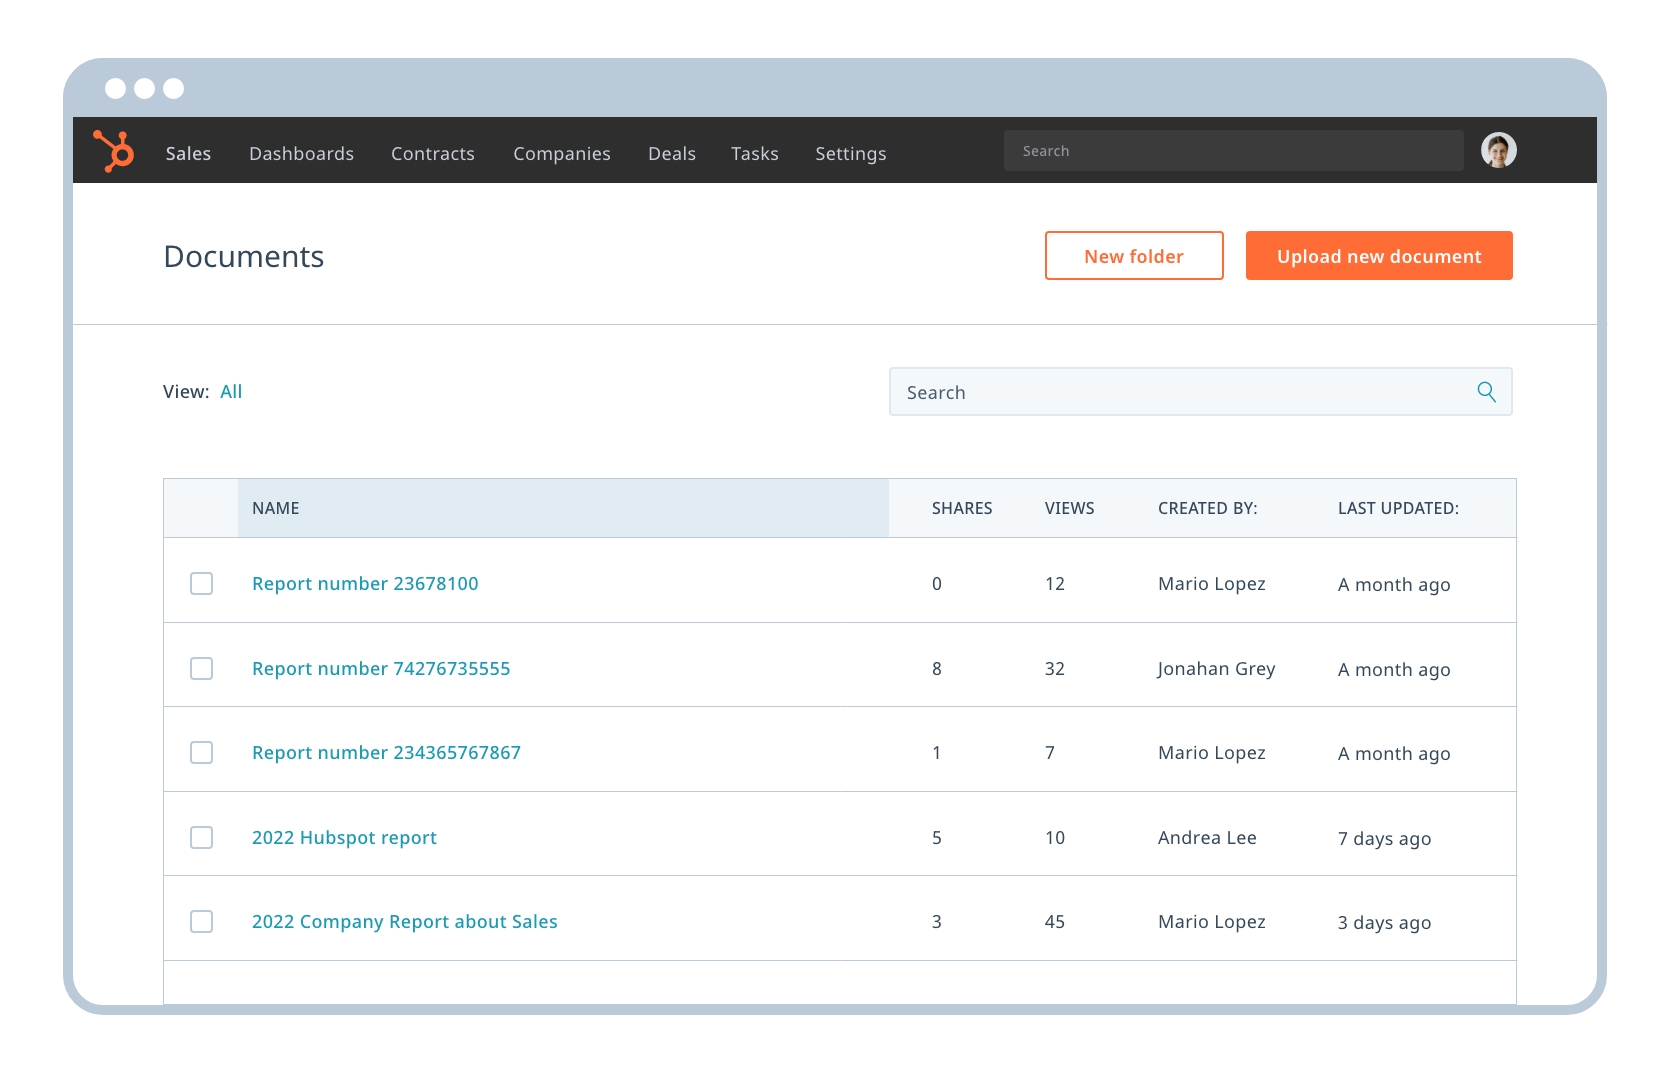
Task: Sort by VIEWS column header
Action: click(x=1070, y=508)
